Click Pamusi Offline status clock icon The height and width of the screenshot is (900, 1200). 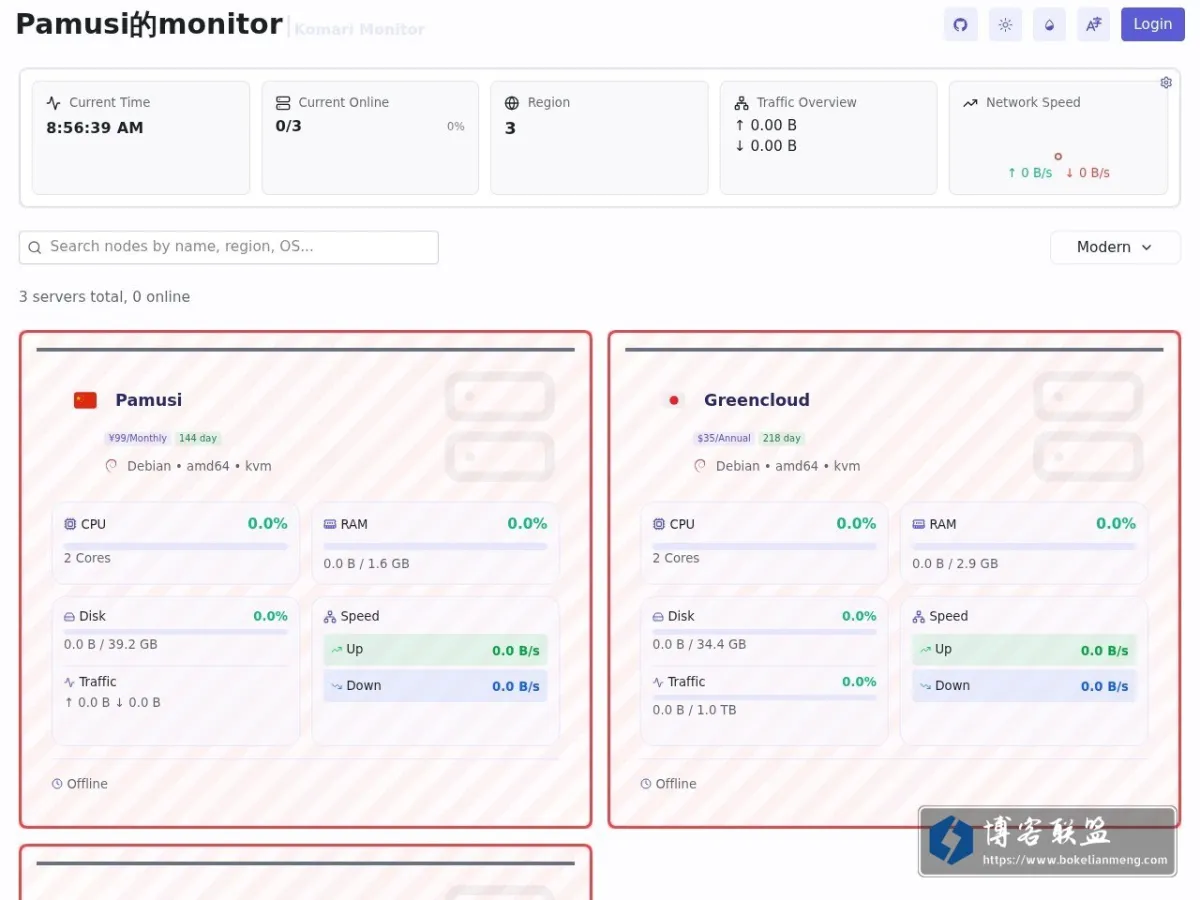click(x=57, y=784)
